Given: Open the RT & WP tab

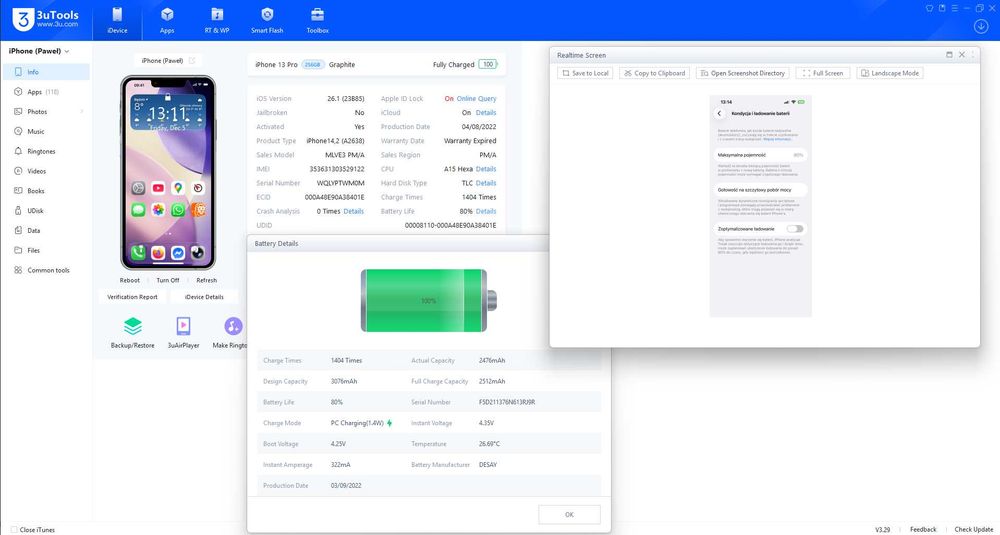Looking at the screenshot, I should coord(217,21).
